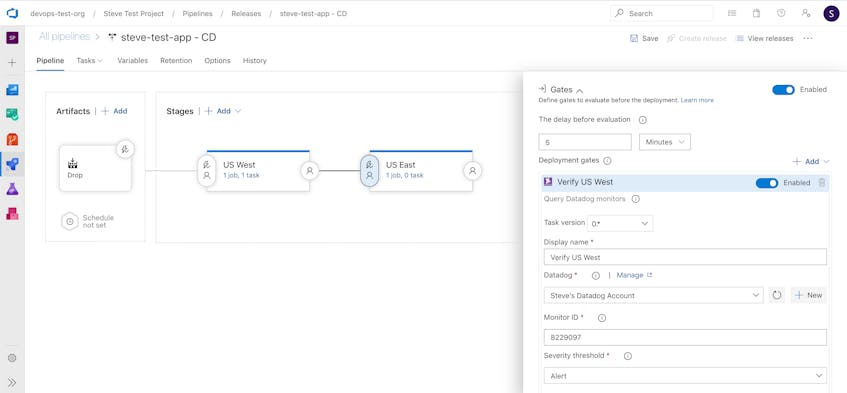Open US East pre-deployment conditions icon

[x=369, y=171]
